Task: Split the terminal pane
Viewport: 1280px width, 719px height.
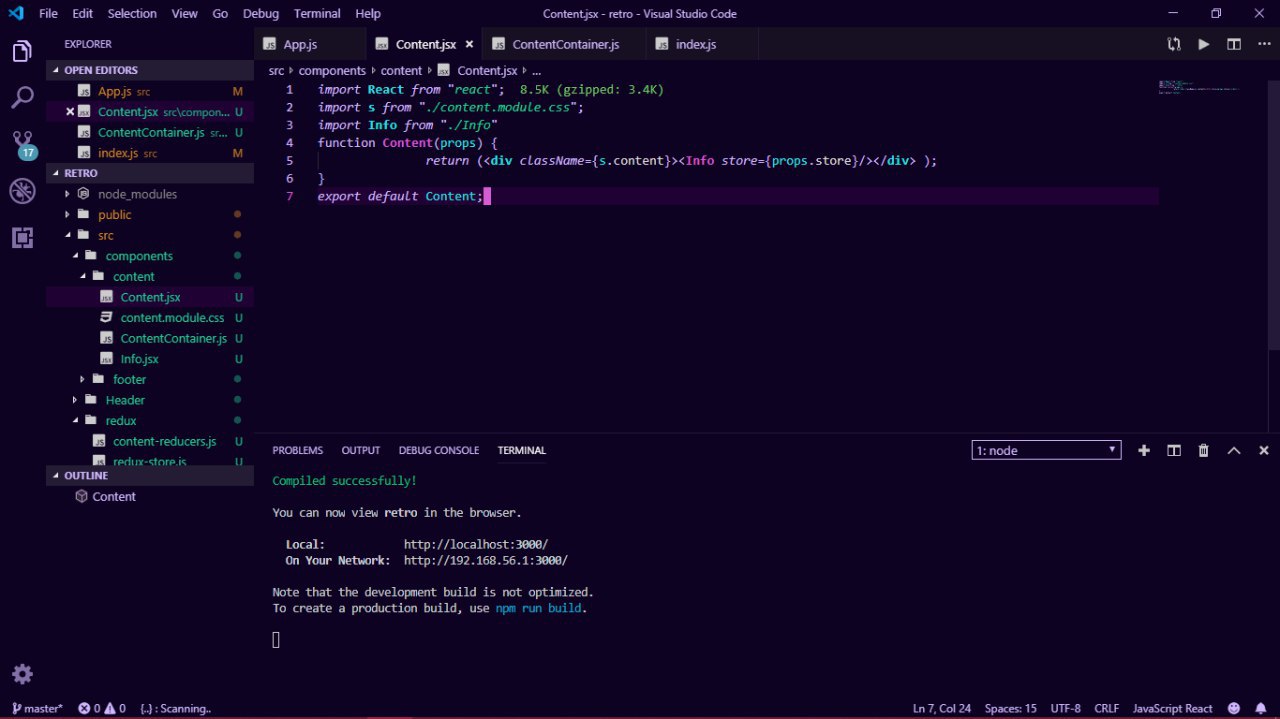Action: point(1174,451)
